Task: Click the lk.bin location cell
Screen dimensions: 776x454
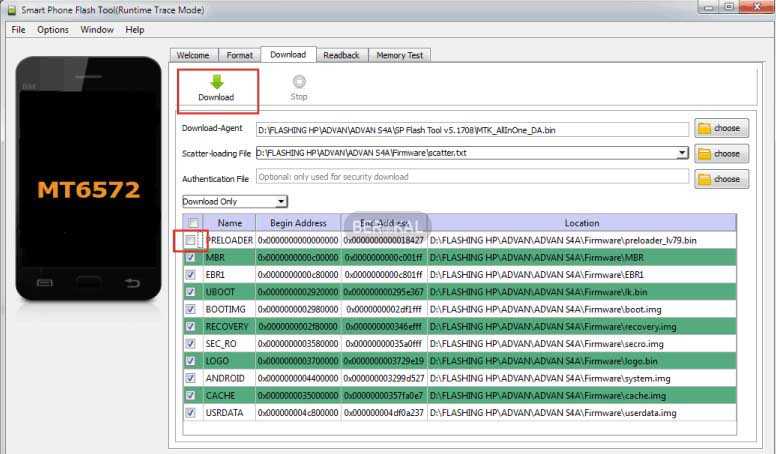Action: click(582, 292)
